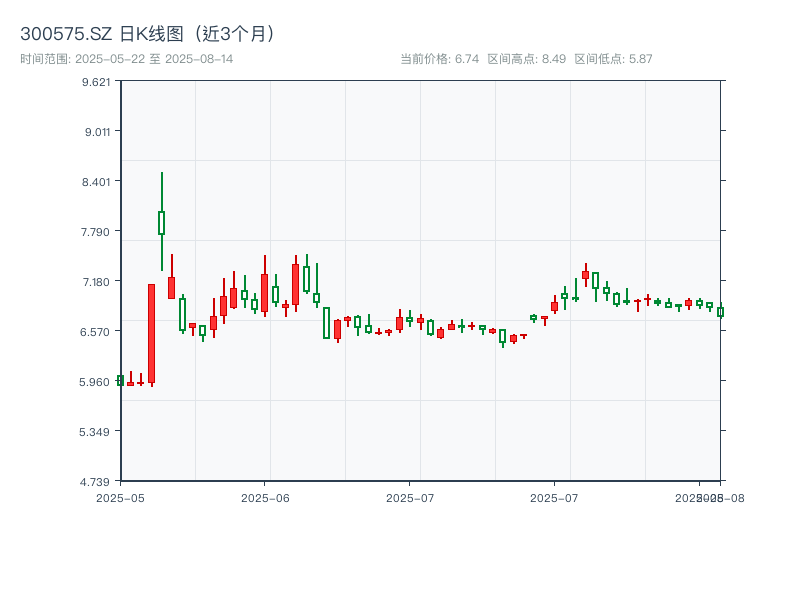Click the tall green candle at the 8.49 peak

tap(162, 222)
